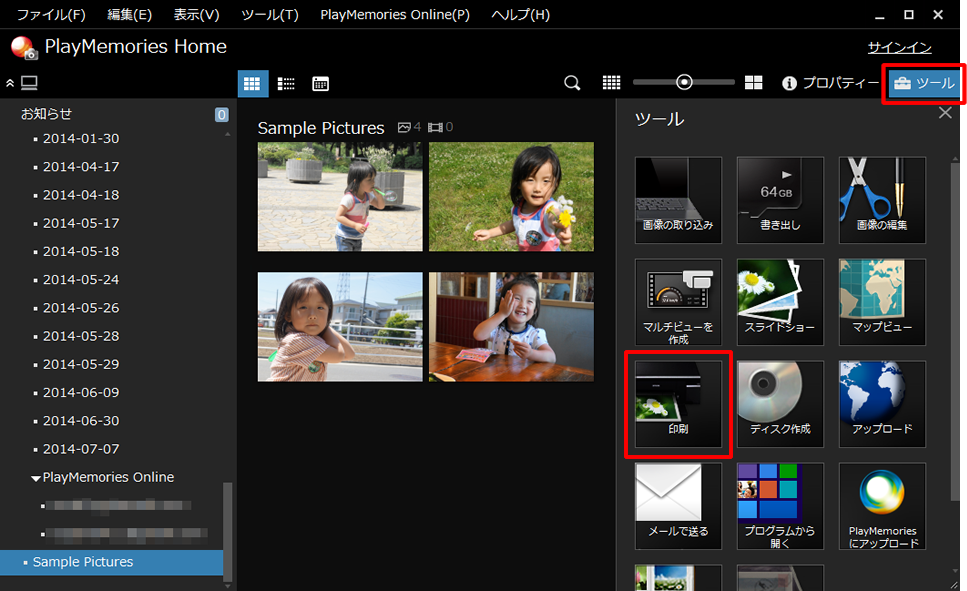
Task: Open 画像の取り込み import tool
Action: (x=678, y=200)
